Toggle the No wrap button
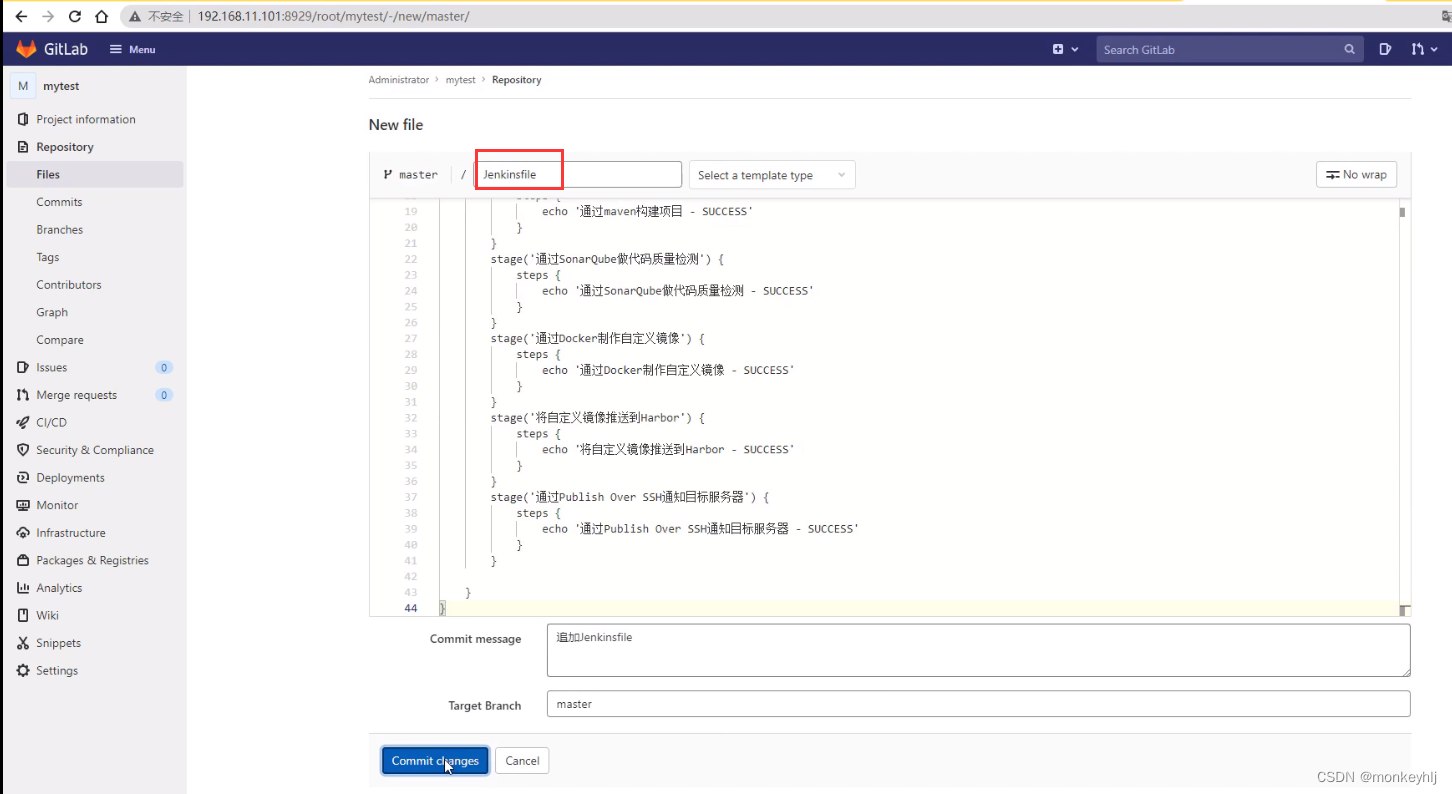The width and height of the screenshot is (1452, 794). [x=1356, y=175]
